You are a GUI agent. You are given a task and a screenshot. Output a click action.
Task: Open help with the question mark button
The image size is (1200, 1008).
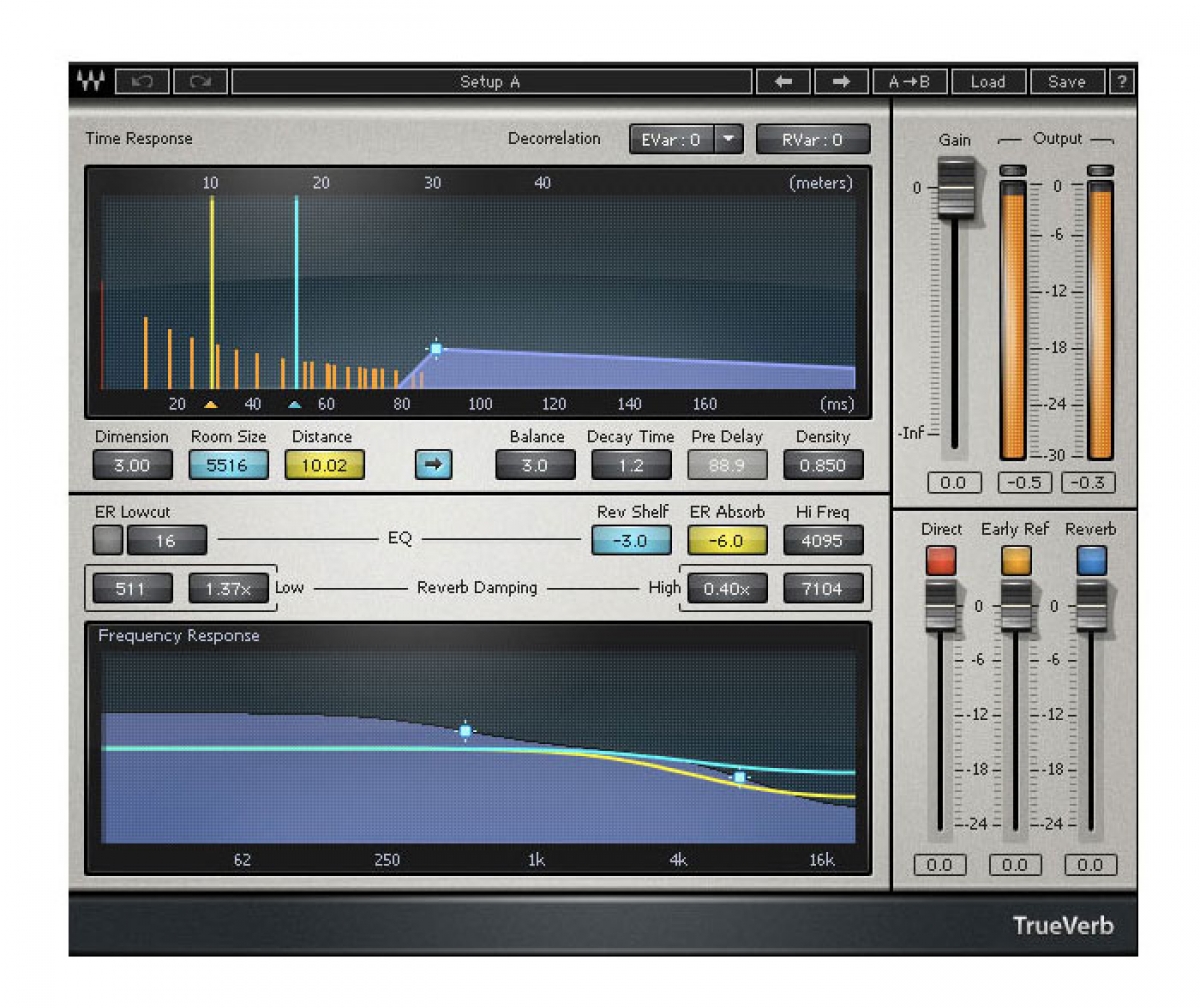coord(1122,82)
